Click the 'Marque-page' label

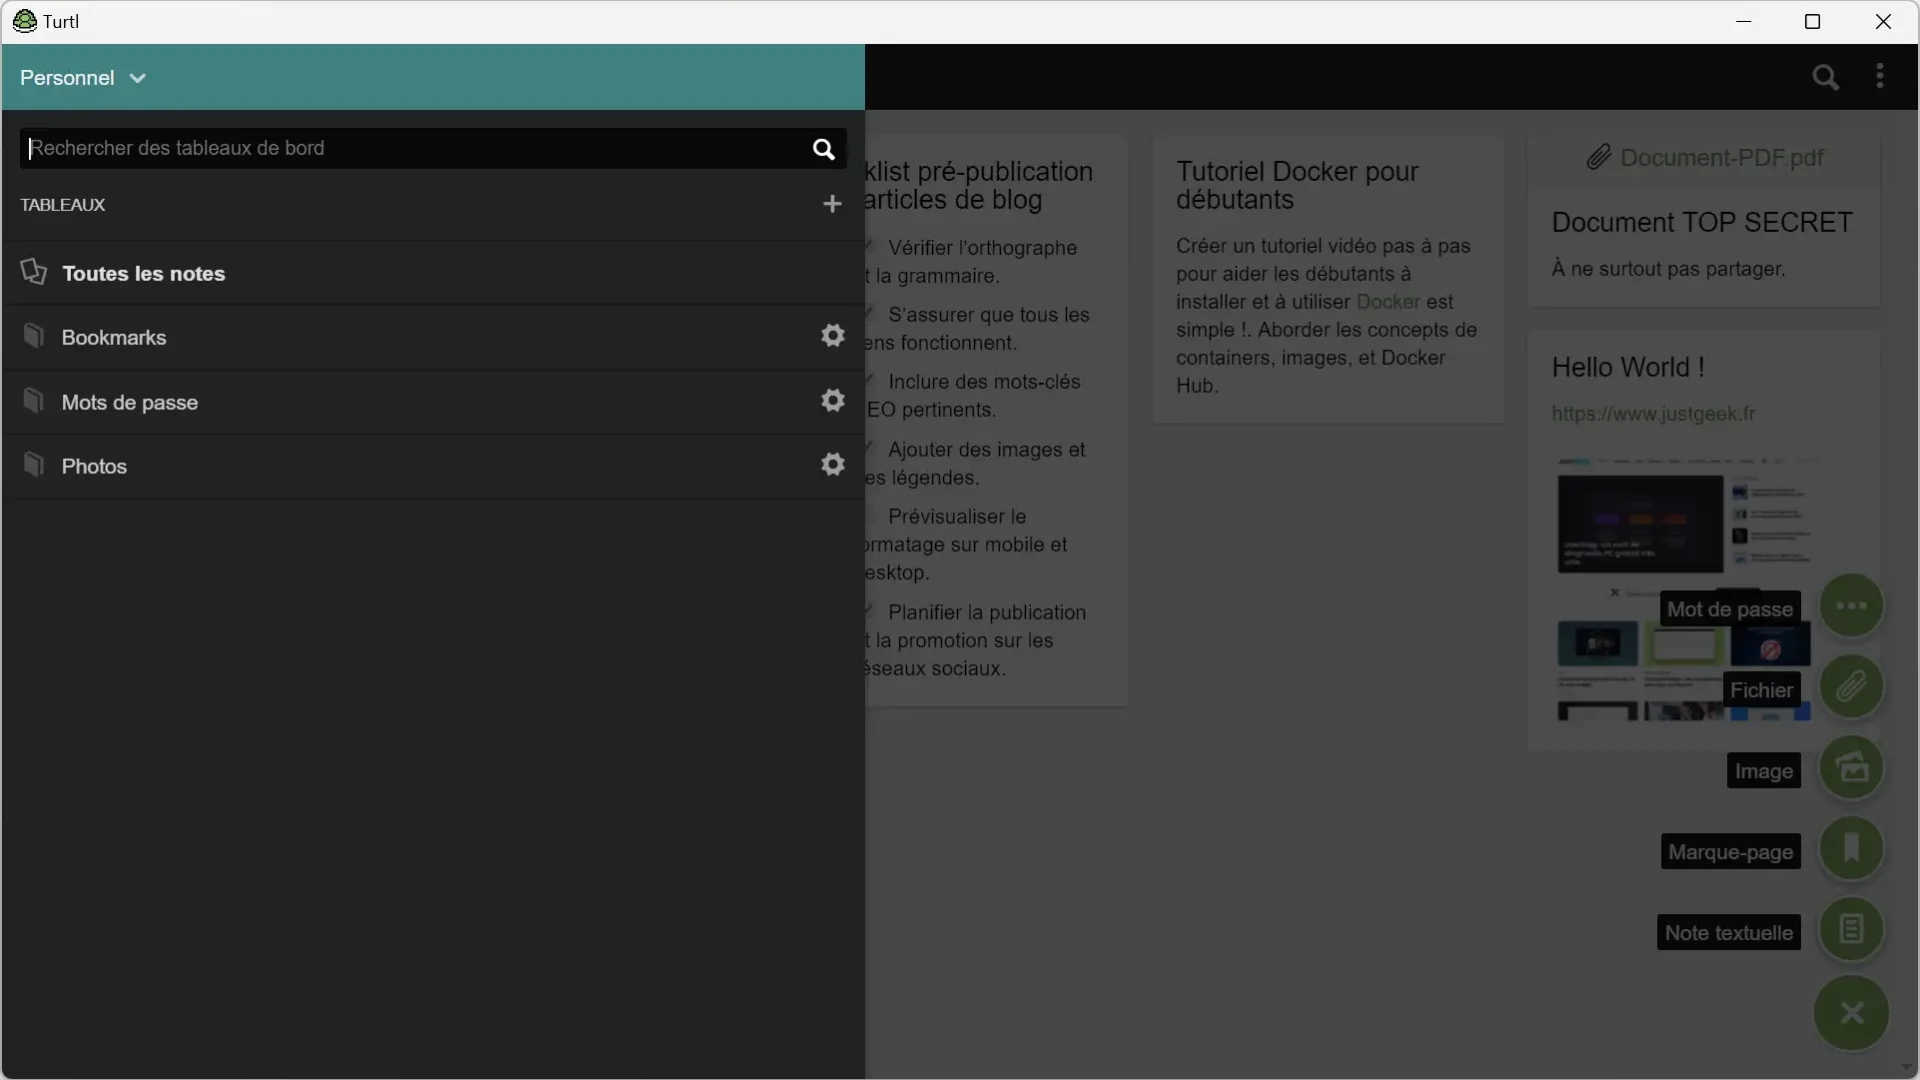coord(1730,852)
